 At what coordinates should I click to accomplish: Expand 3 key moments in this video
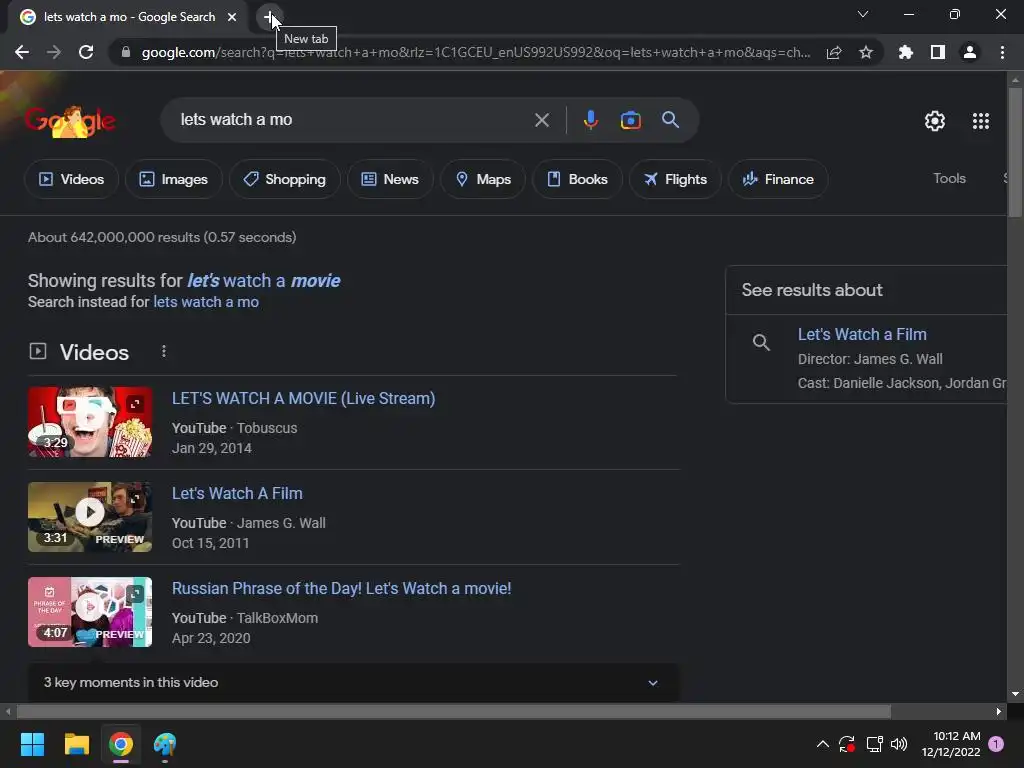[353, 682]
